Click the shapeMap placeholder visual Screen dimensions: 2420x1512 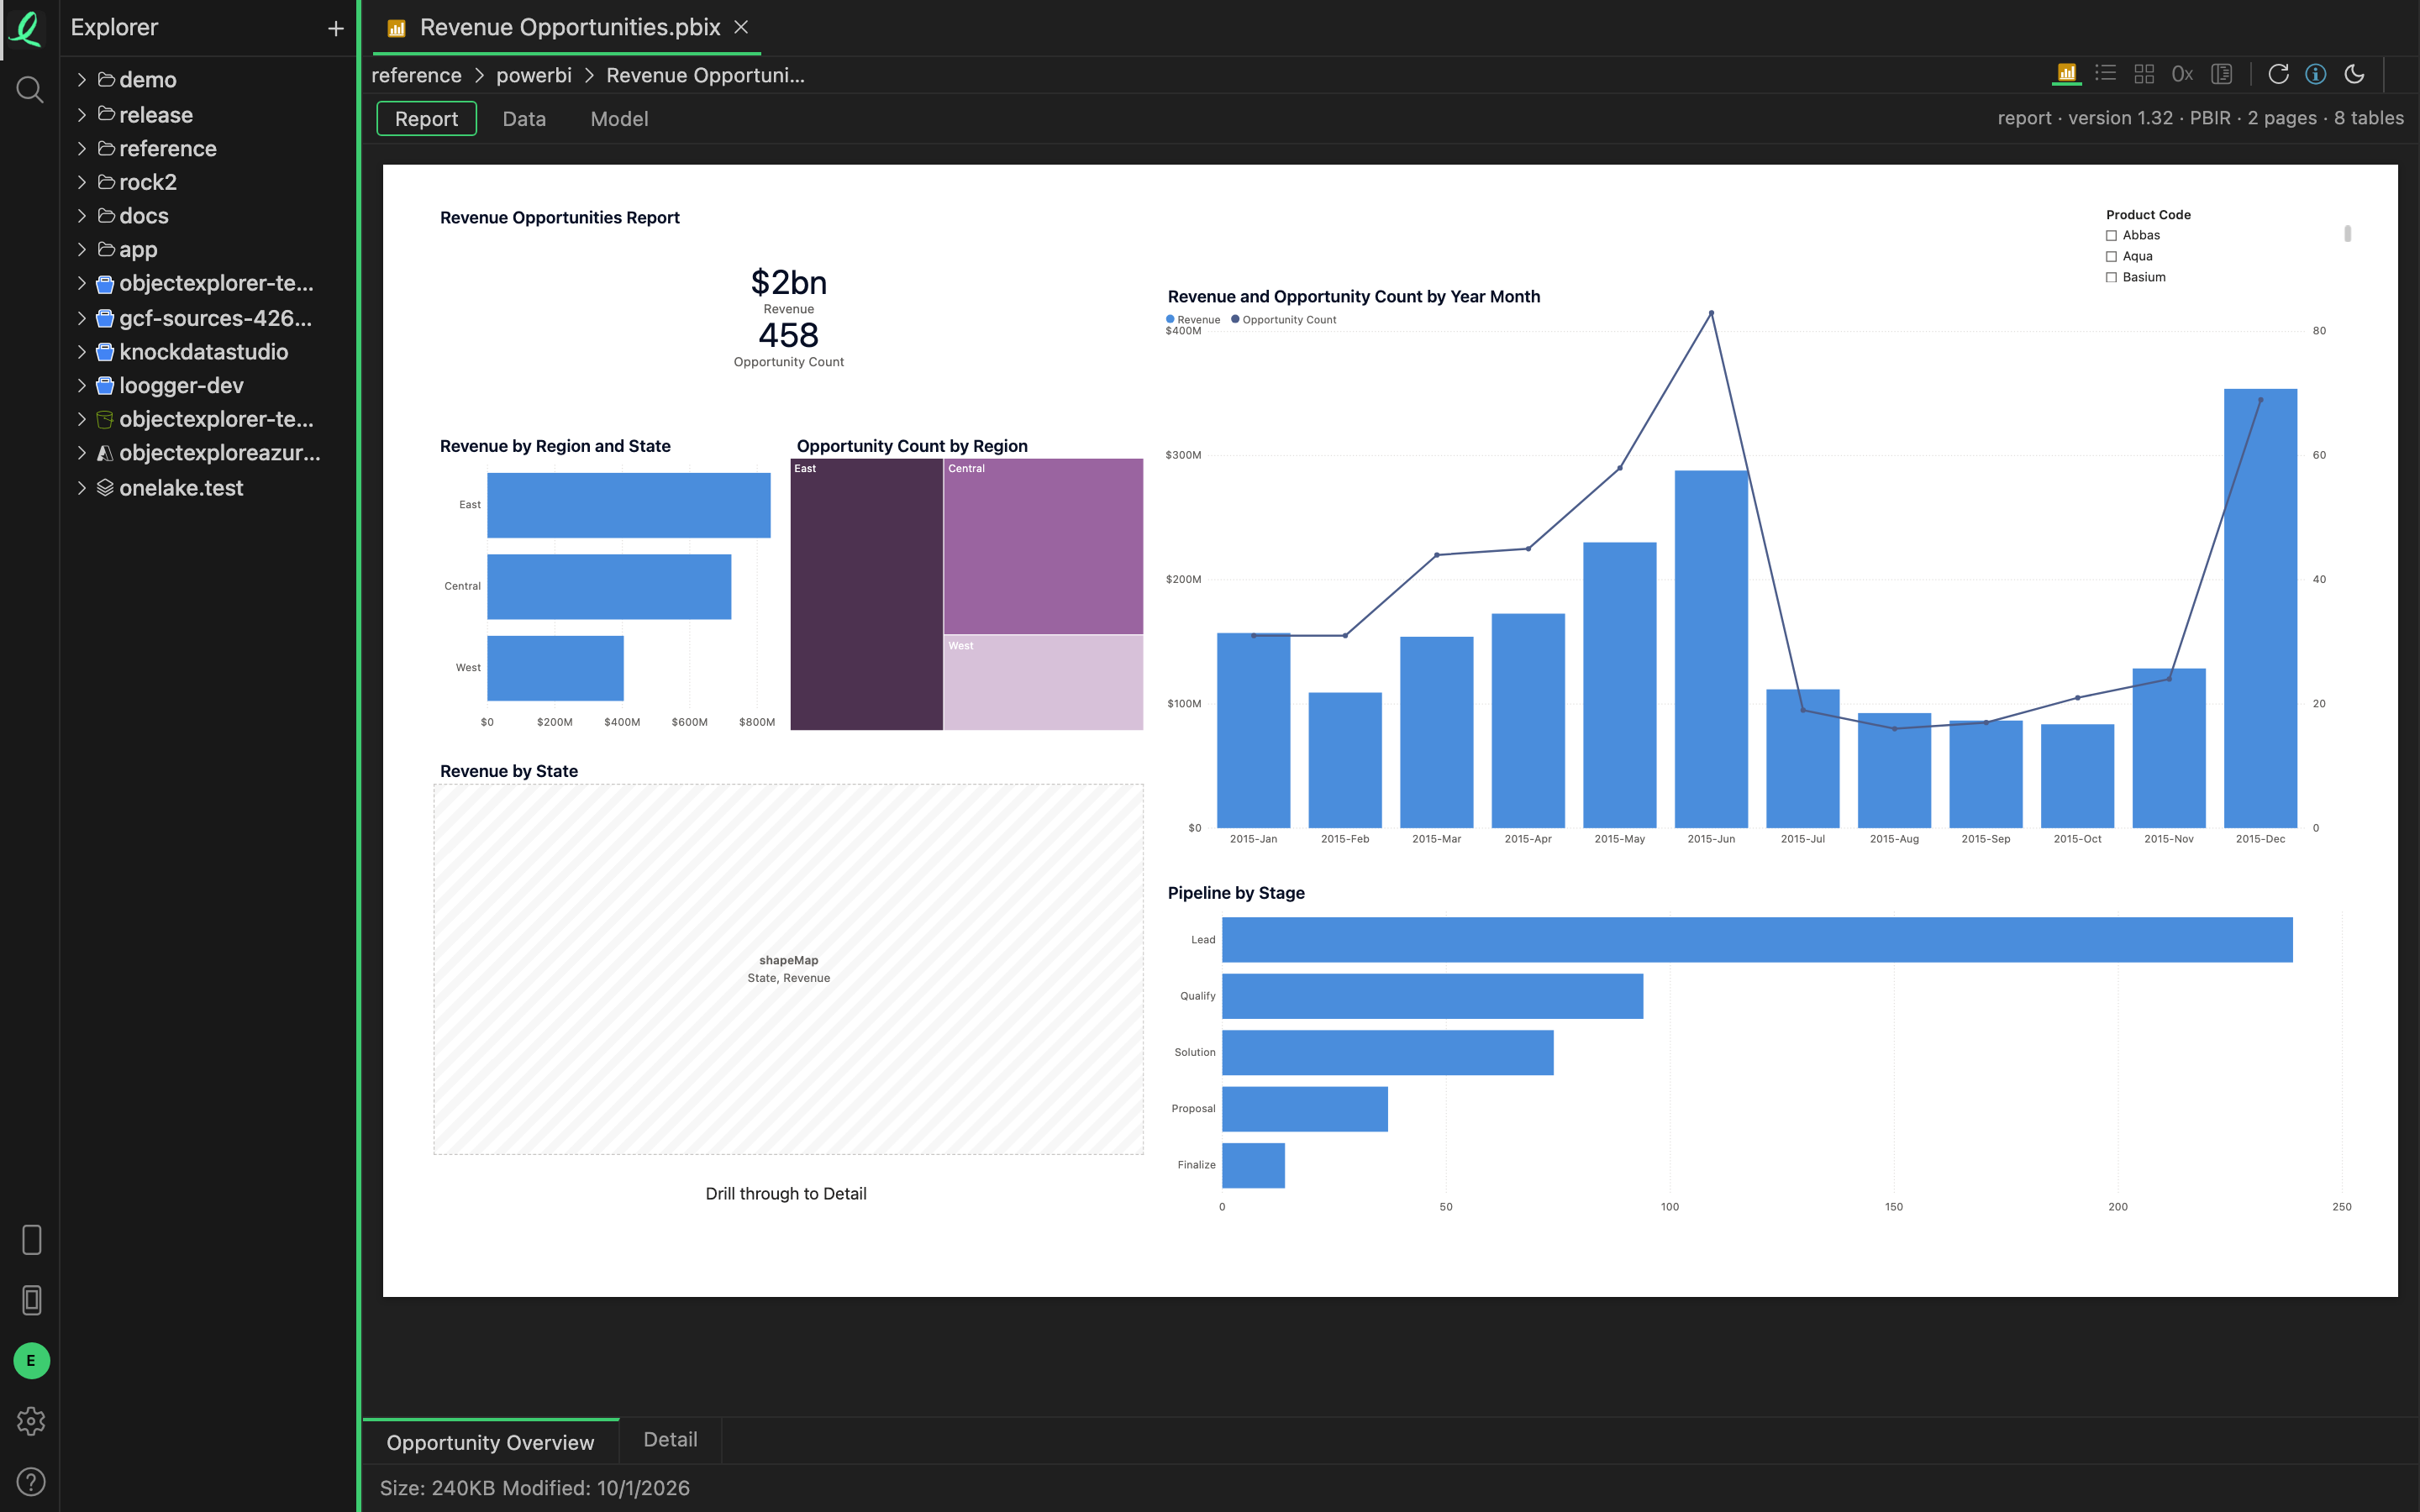click(788, 969)
